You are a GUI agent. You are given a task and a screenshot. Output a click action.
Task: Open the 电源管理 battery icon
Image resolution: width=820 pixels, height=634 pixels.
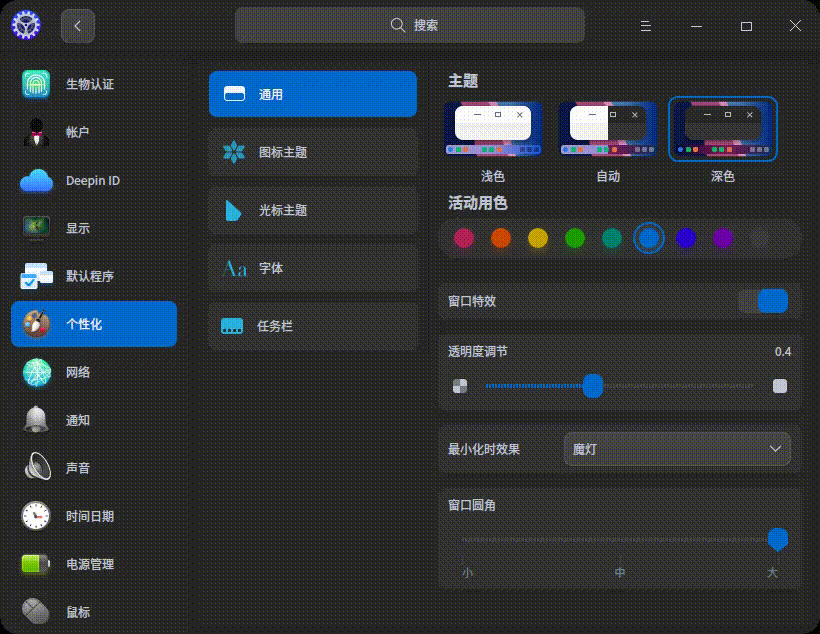[x=36, y=564]
